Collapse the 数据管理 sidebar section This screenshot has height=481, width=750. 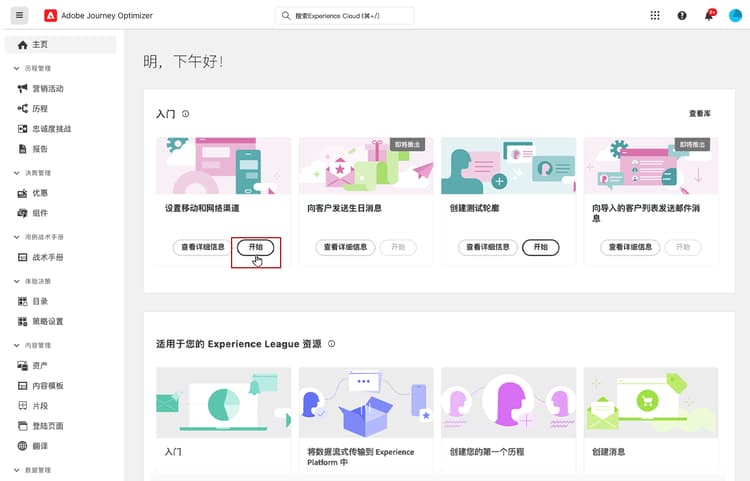point(17,470)
